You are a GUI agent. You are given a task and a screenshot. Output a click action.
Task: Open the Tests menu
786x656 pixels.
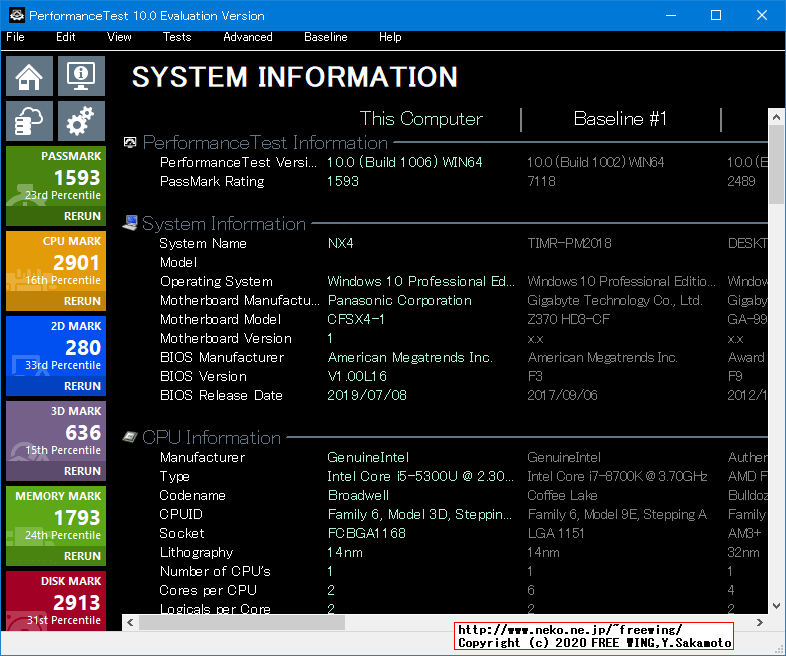(177, 37)
